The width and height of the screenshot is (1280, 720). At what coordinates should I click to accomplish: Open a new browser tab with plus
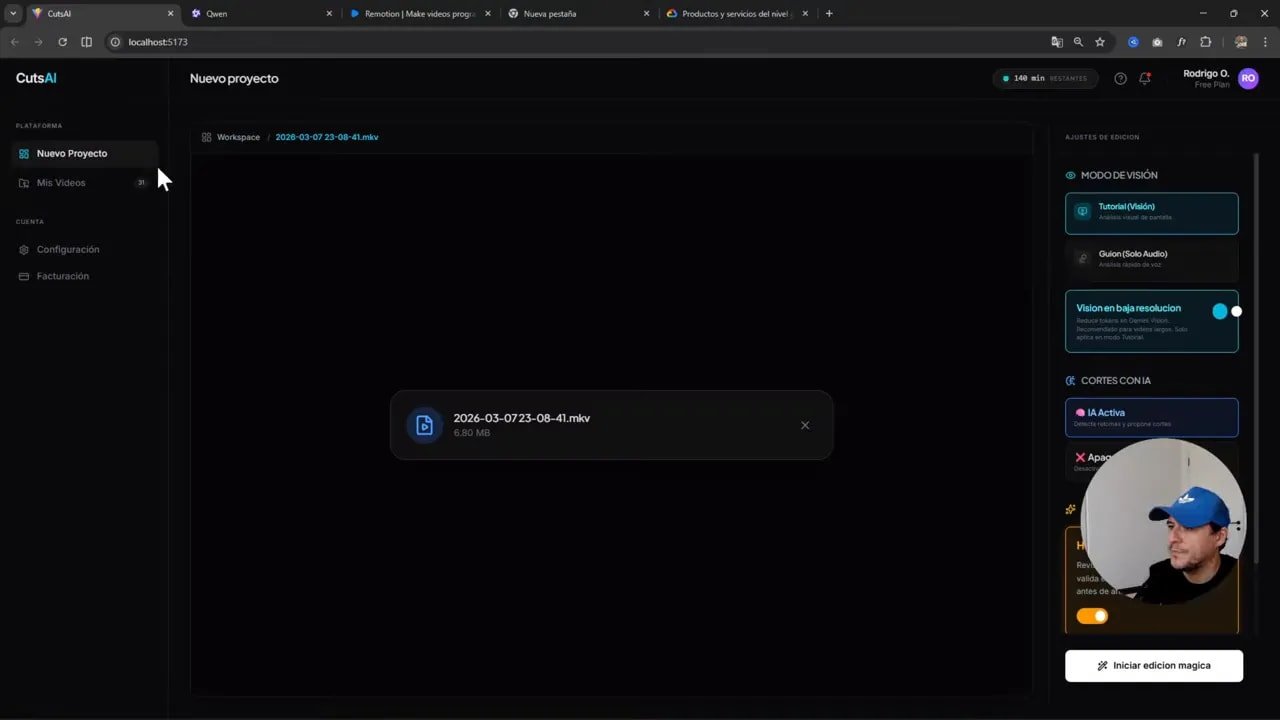coord(829,14)
